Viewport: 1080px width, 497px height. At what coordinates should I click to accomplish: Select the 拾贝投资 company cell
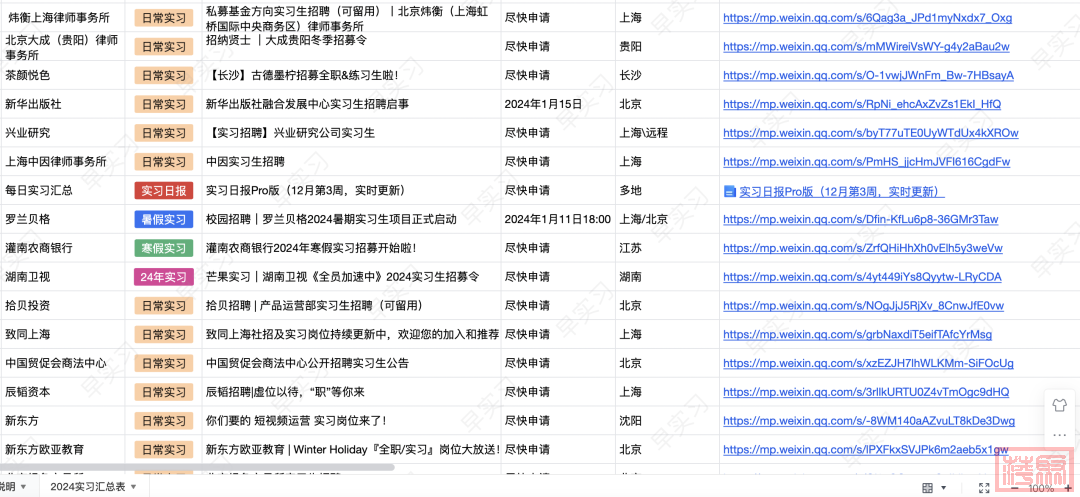click(x=62, y=306)
